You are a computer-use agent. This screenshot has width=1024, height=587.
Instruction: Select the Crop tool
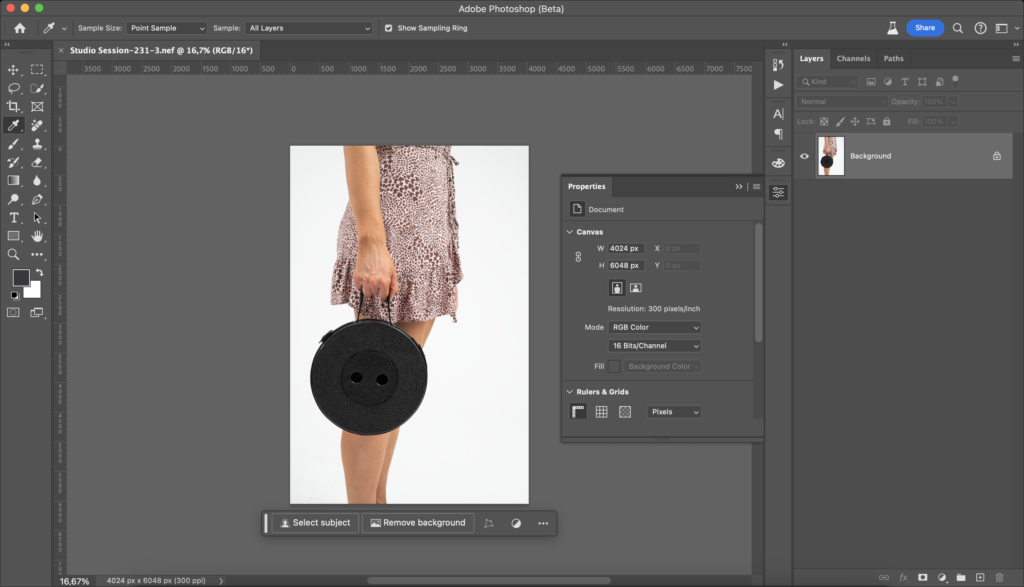click(14, 107)
